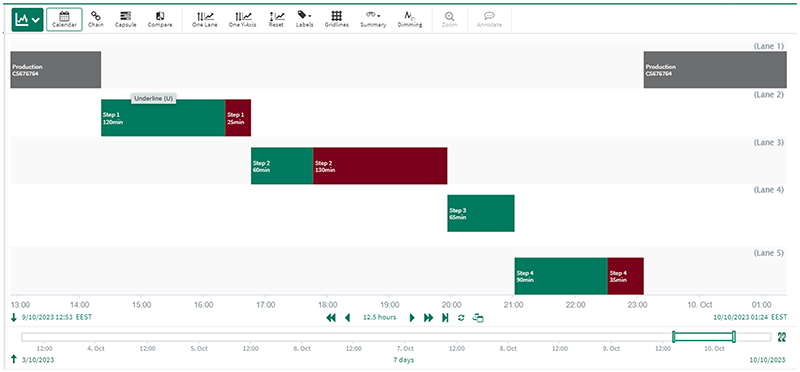Screen dimensions: 800x372
Task: Click the 7 days investigate duration
Action: pyautogui.click(x=403, y=360)
